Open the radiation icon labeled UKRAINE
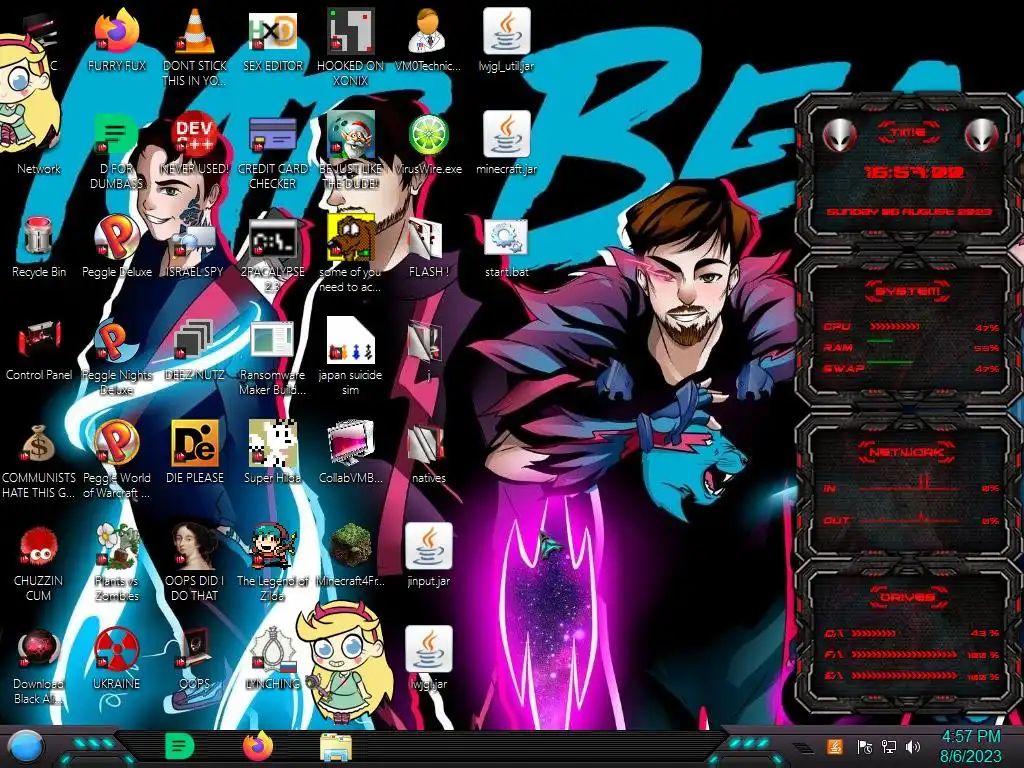Viewport: 1024px width, 768px height. (117, 649)
